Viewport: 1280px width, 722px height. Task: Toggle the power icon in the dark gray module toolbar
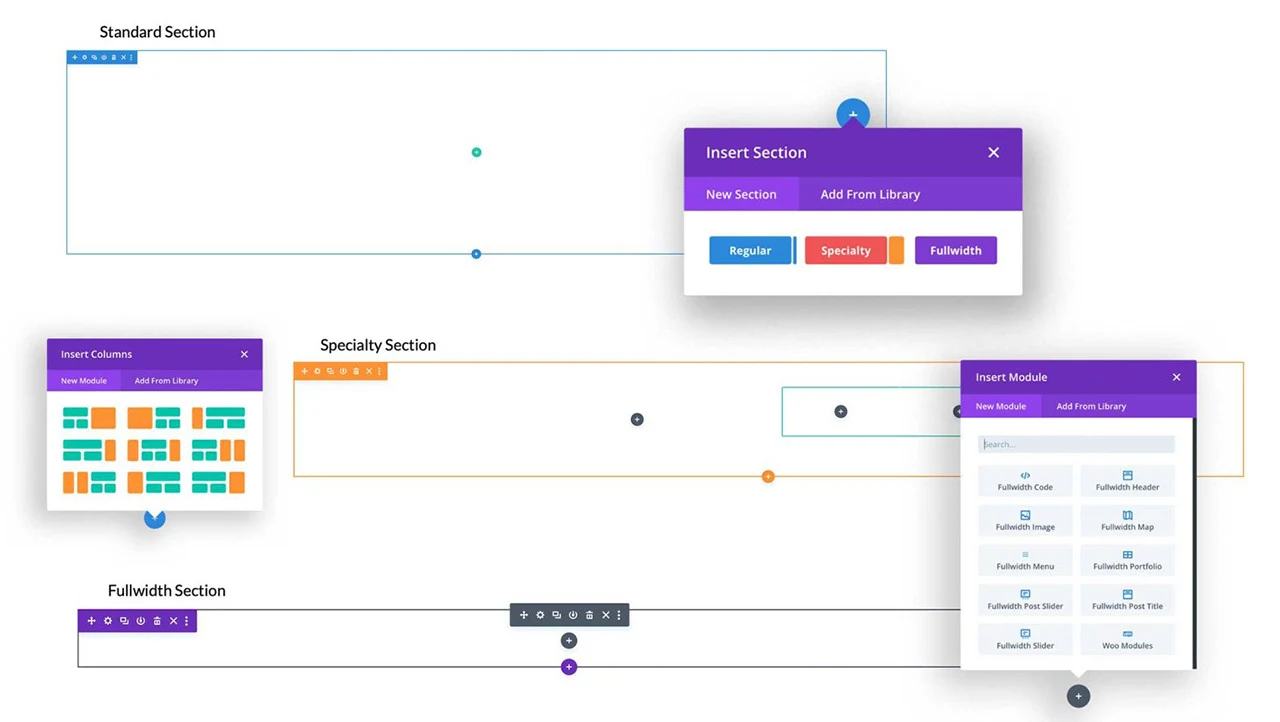(573, 615)
